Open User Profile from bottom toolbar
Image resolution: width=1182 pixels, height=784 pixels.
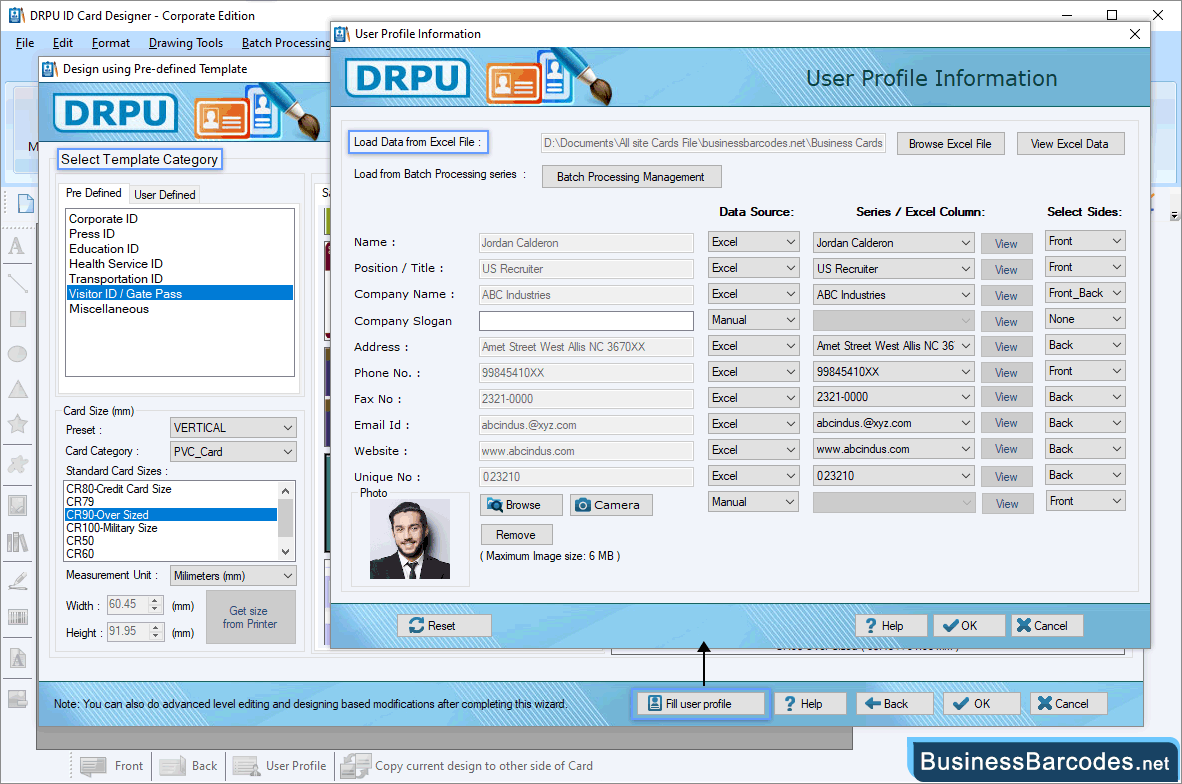(280, 766)
